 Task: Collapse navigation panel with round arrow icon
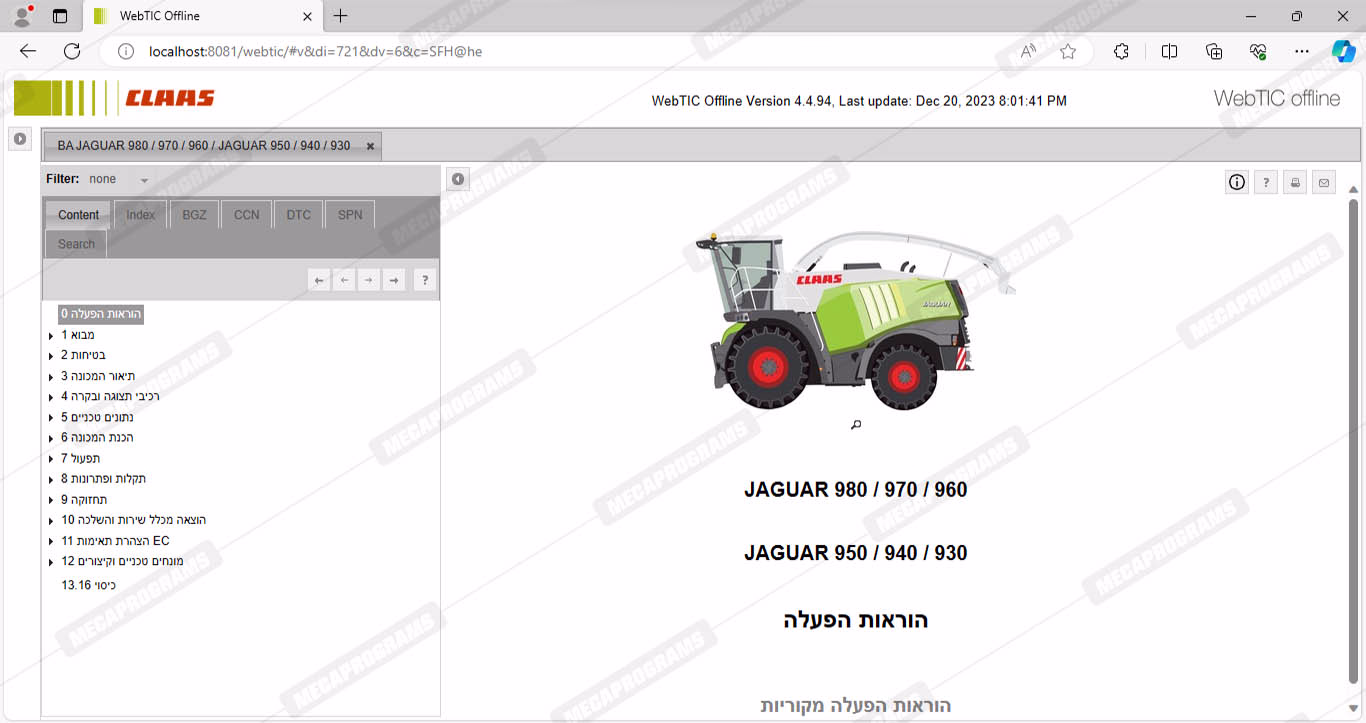457,179
